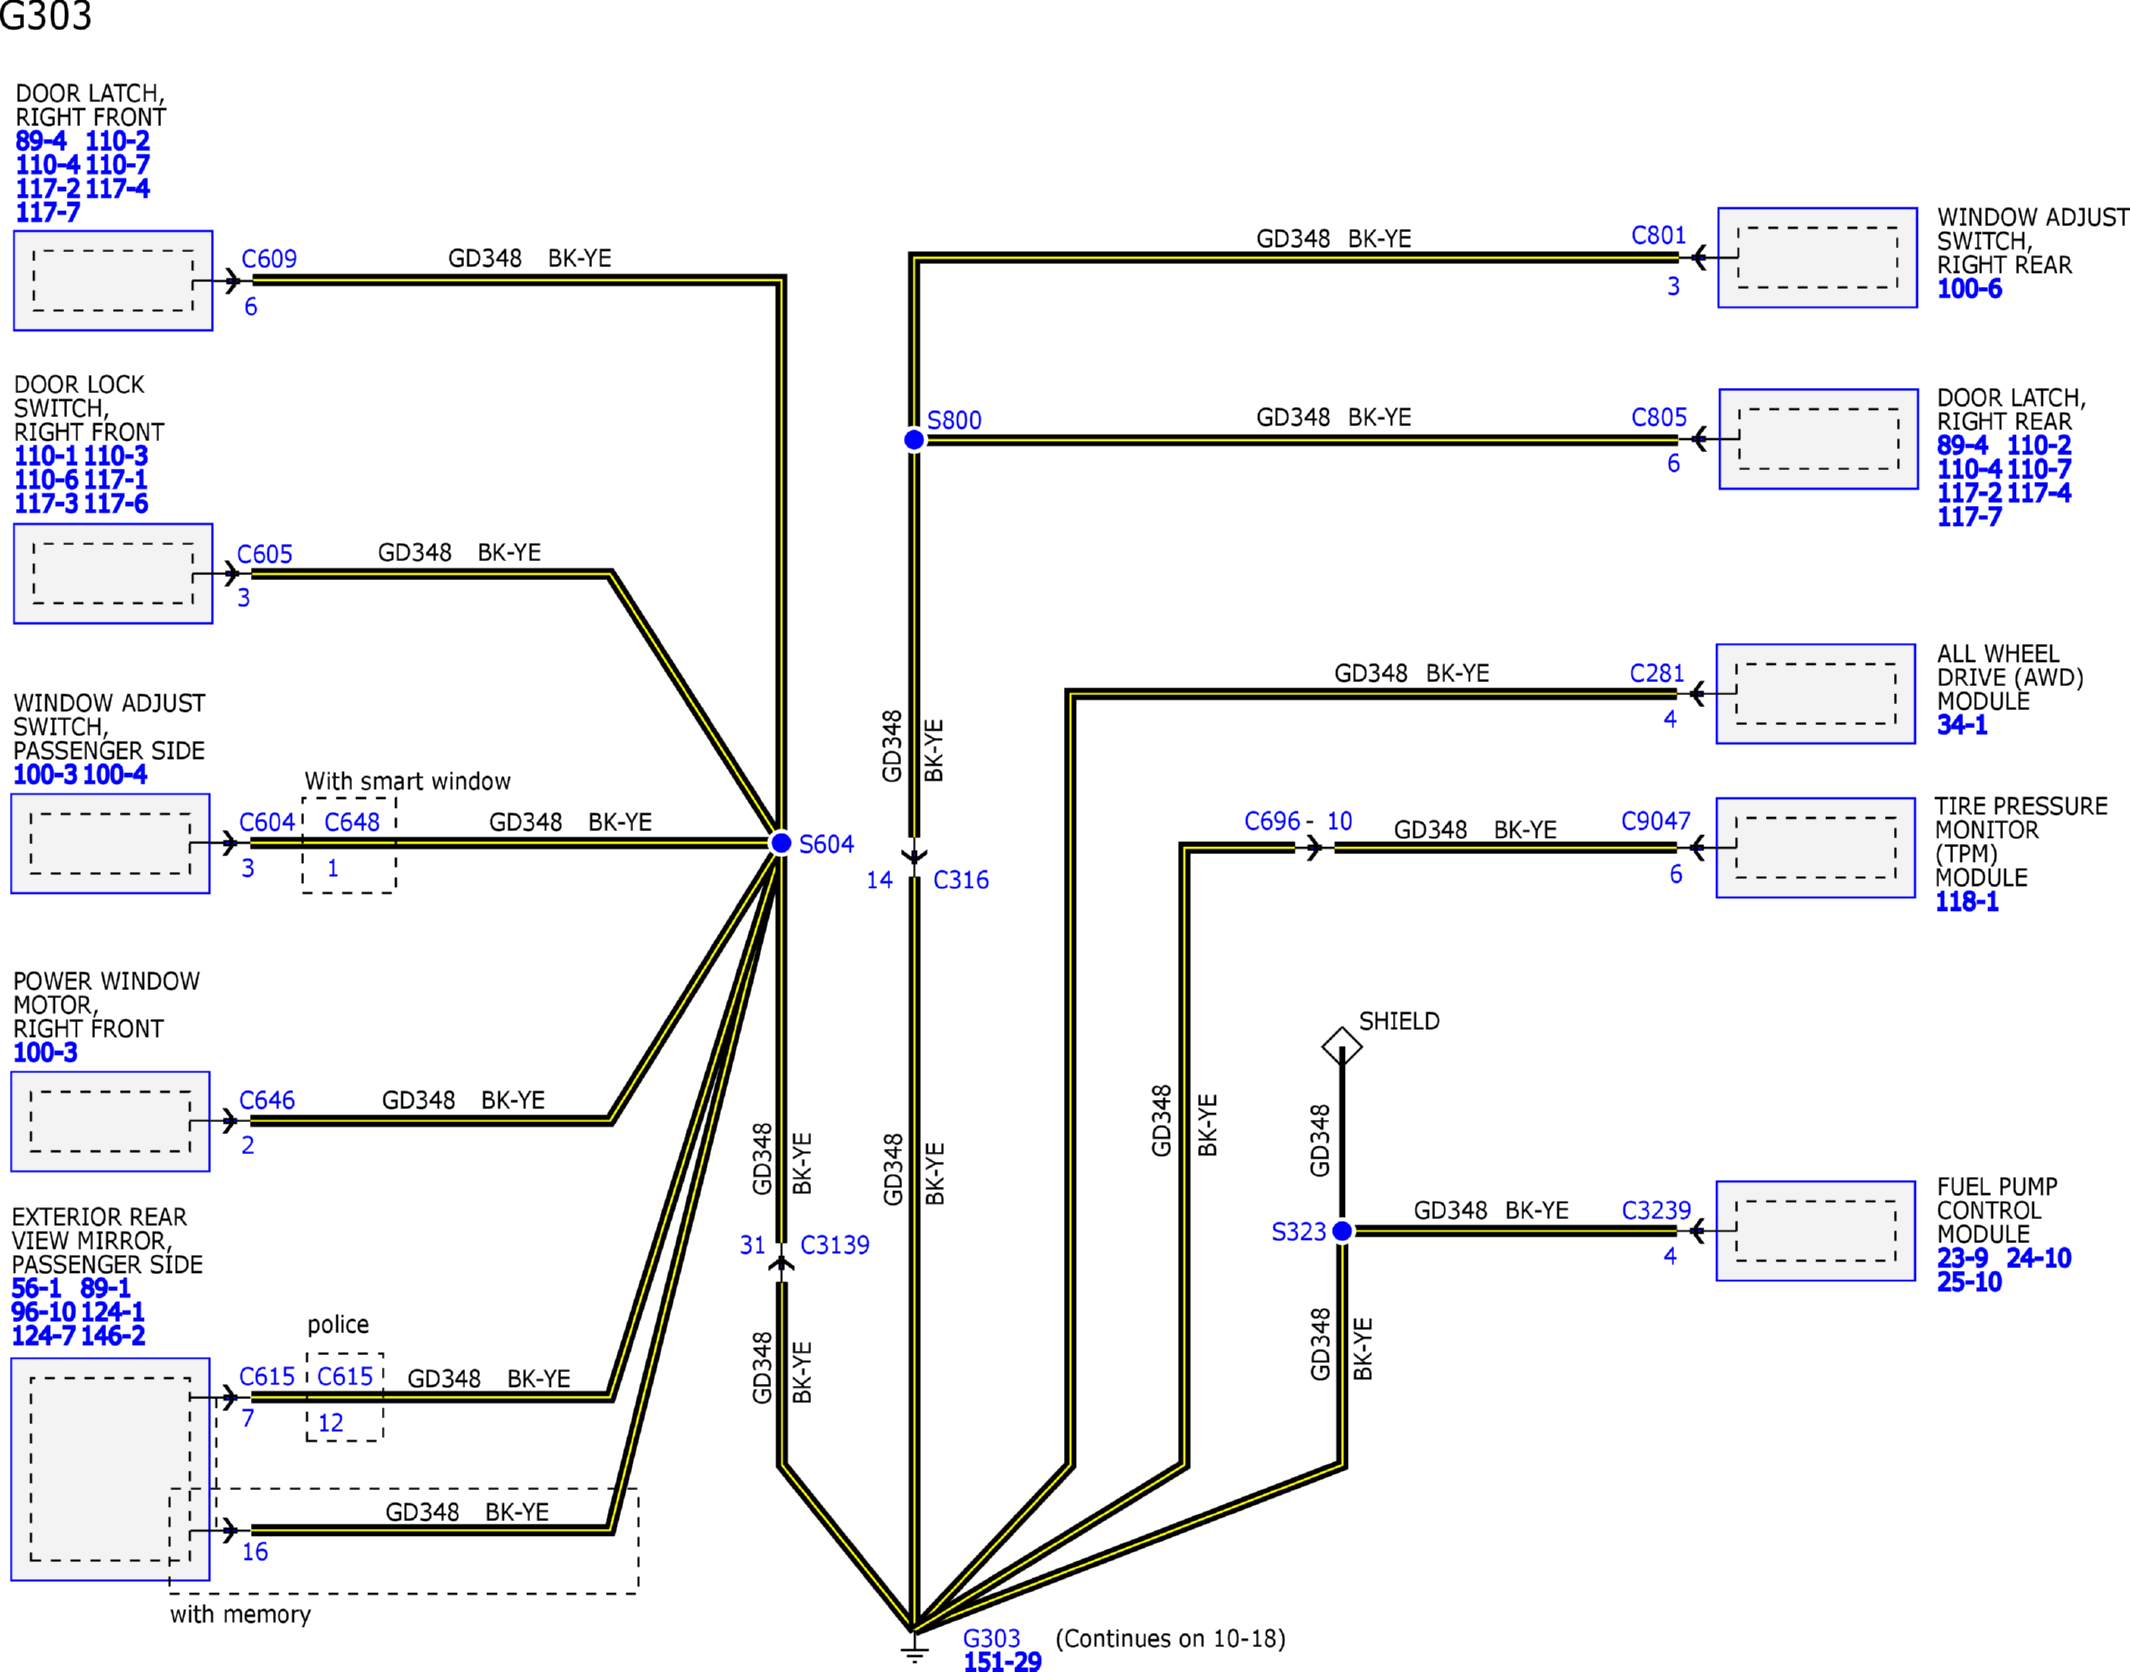Click the S604 blue splice dot
Viewport: 2130px width, 1672px height.
tap(781, 844)
